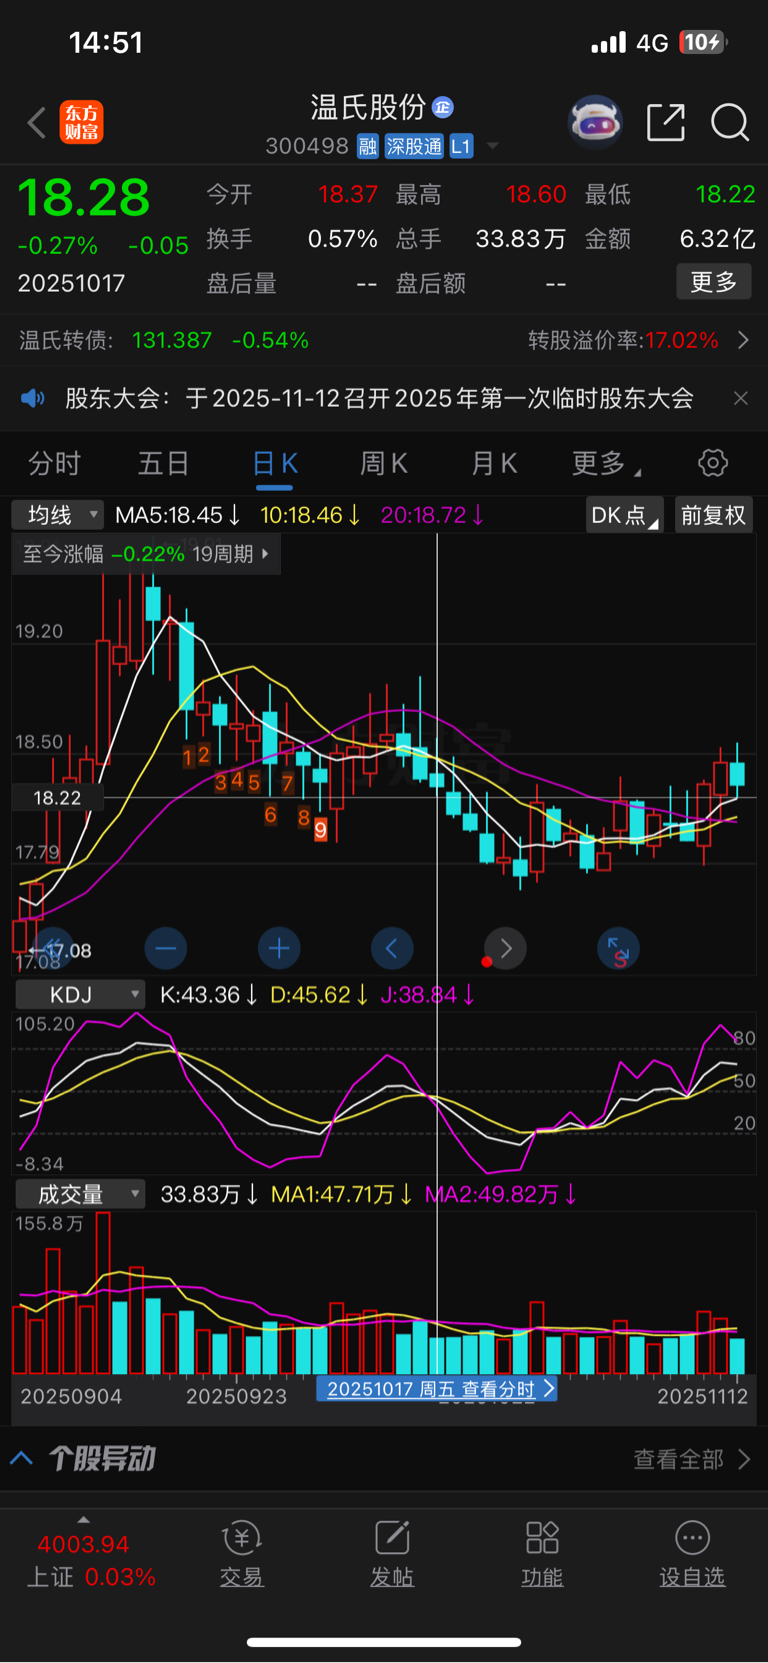Screen dimensions: 768x1663
Task: Open the 东方财富 logo
Action: [x=82, y=122]
